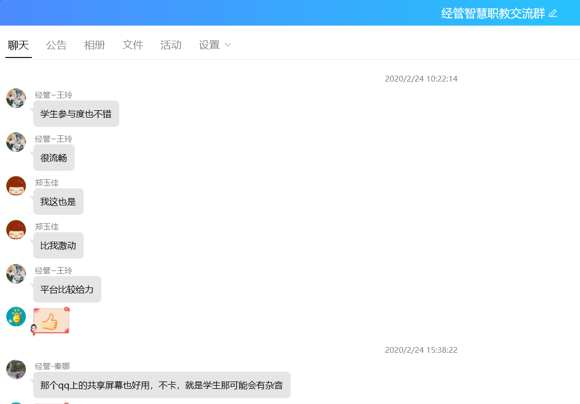This screenshot has height=404, width=580.
Task: Click the group title 经管智慧职教交流群
Action: [x=493, y=14]
